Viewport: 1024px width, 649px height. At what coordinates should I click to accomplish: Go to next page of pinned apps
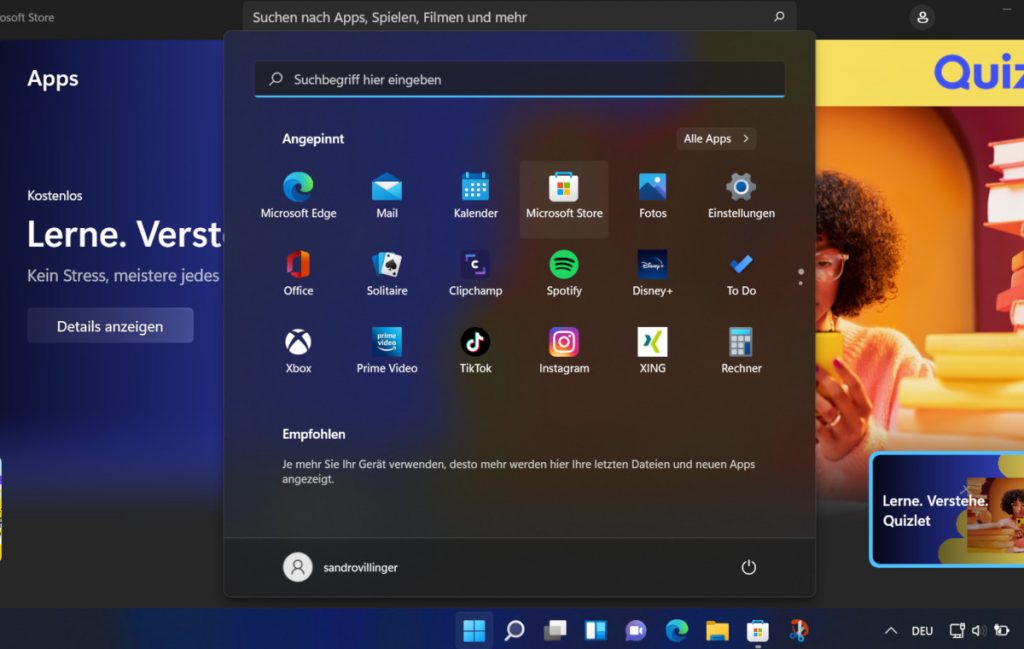tap(801, 283)
